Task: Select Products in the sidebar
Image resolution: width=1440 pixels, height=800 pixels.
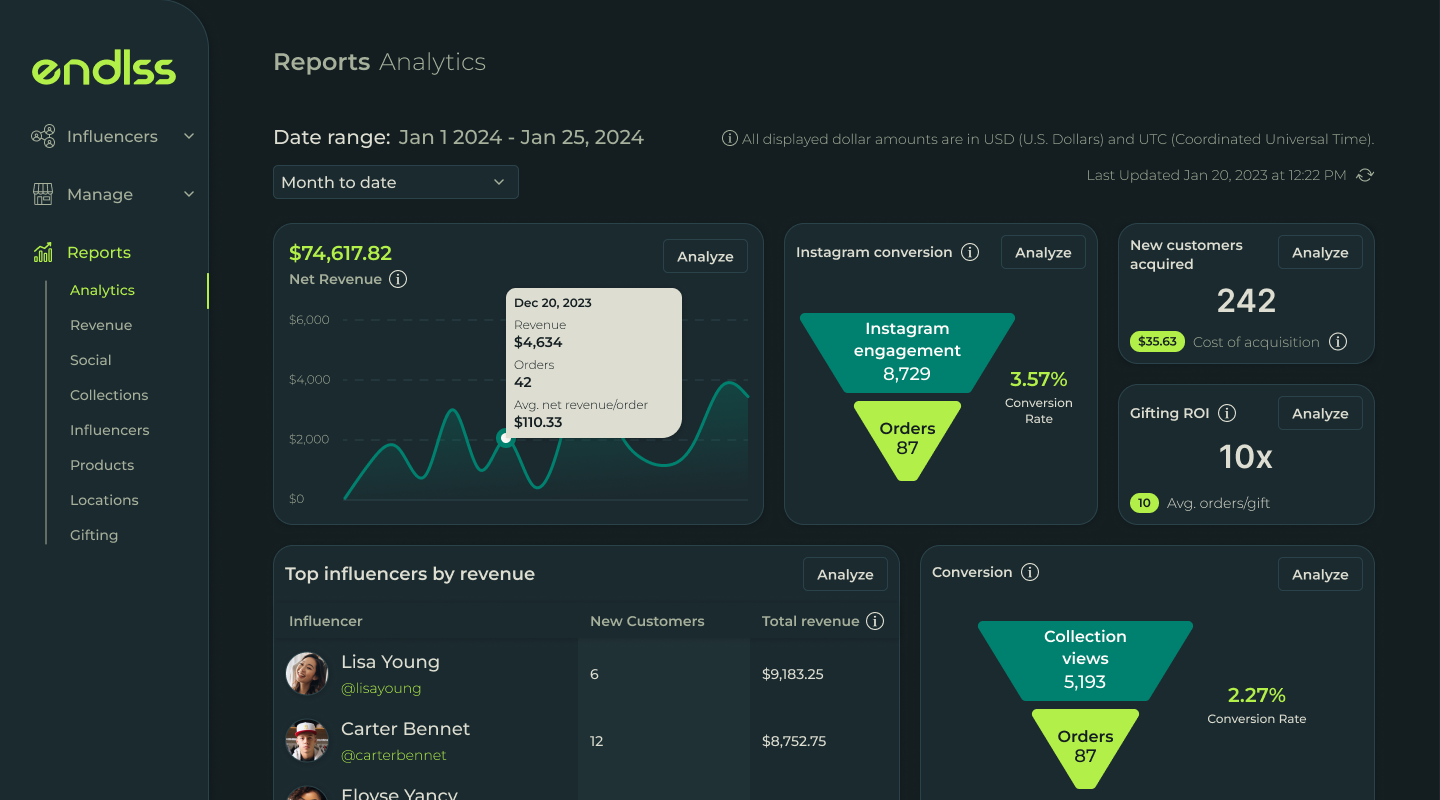Action: [x=102, y=465]
